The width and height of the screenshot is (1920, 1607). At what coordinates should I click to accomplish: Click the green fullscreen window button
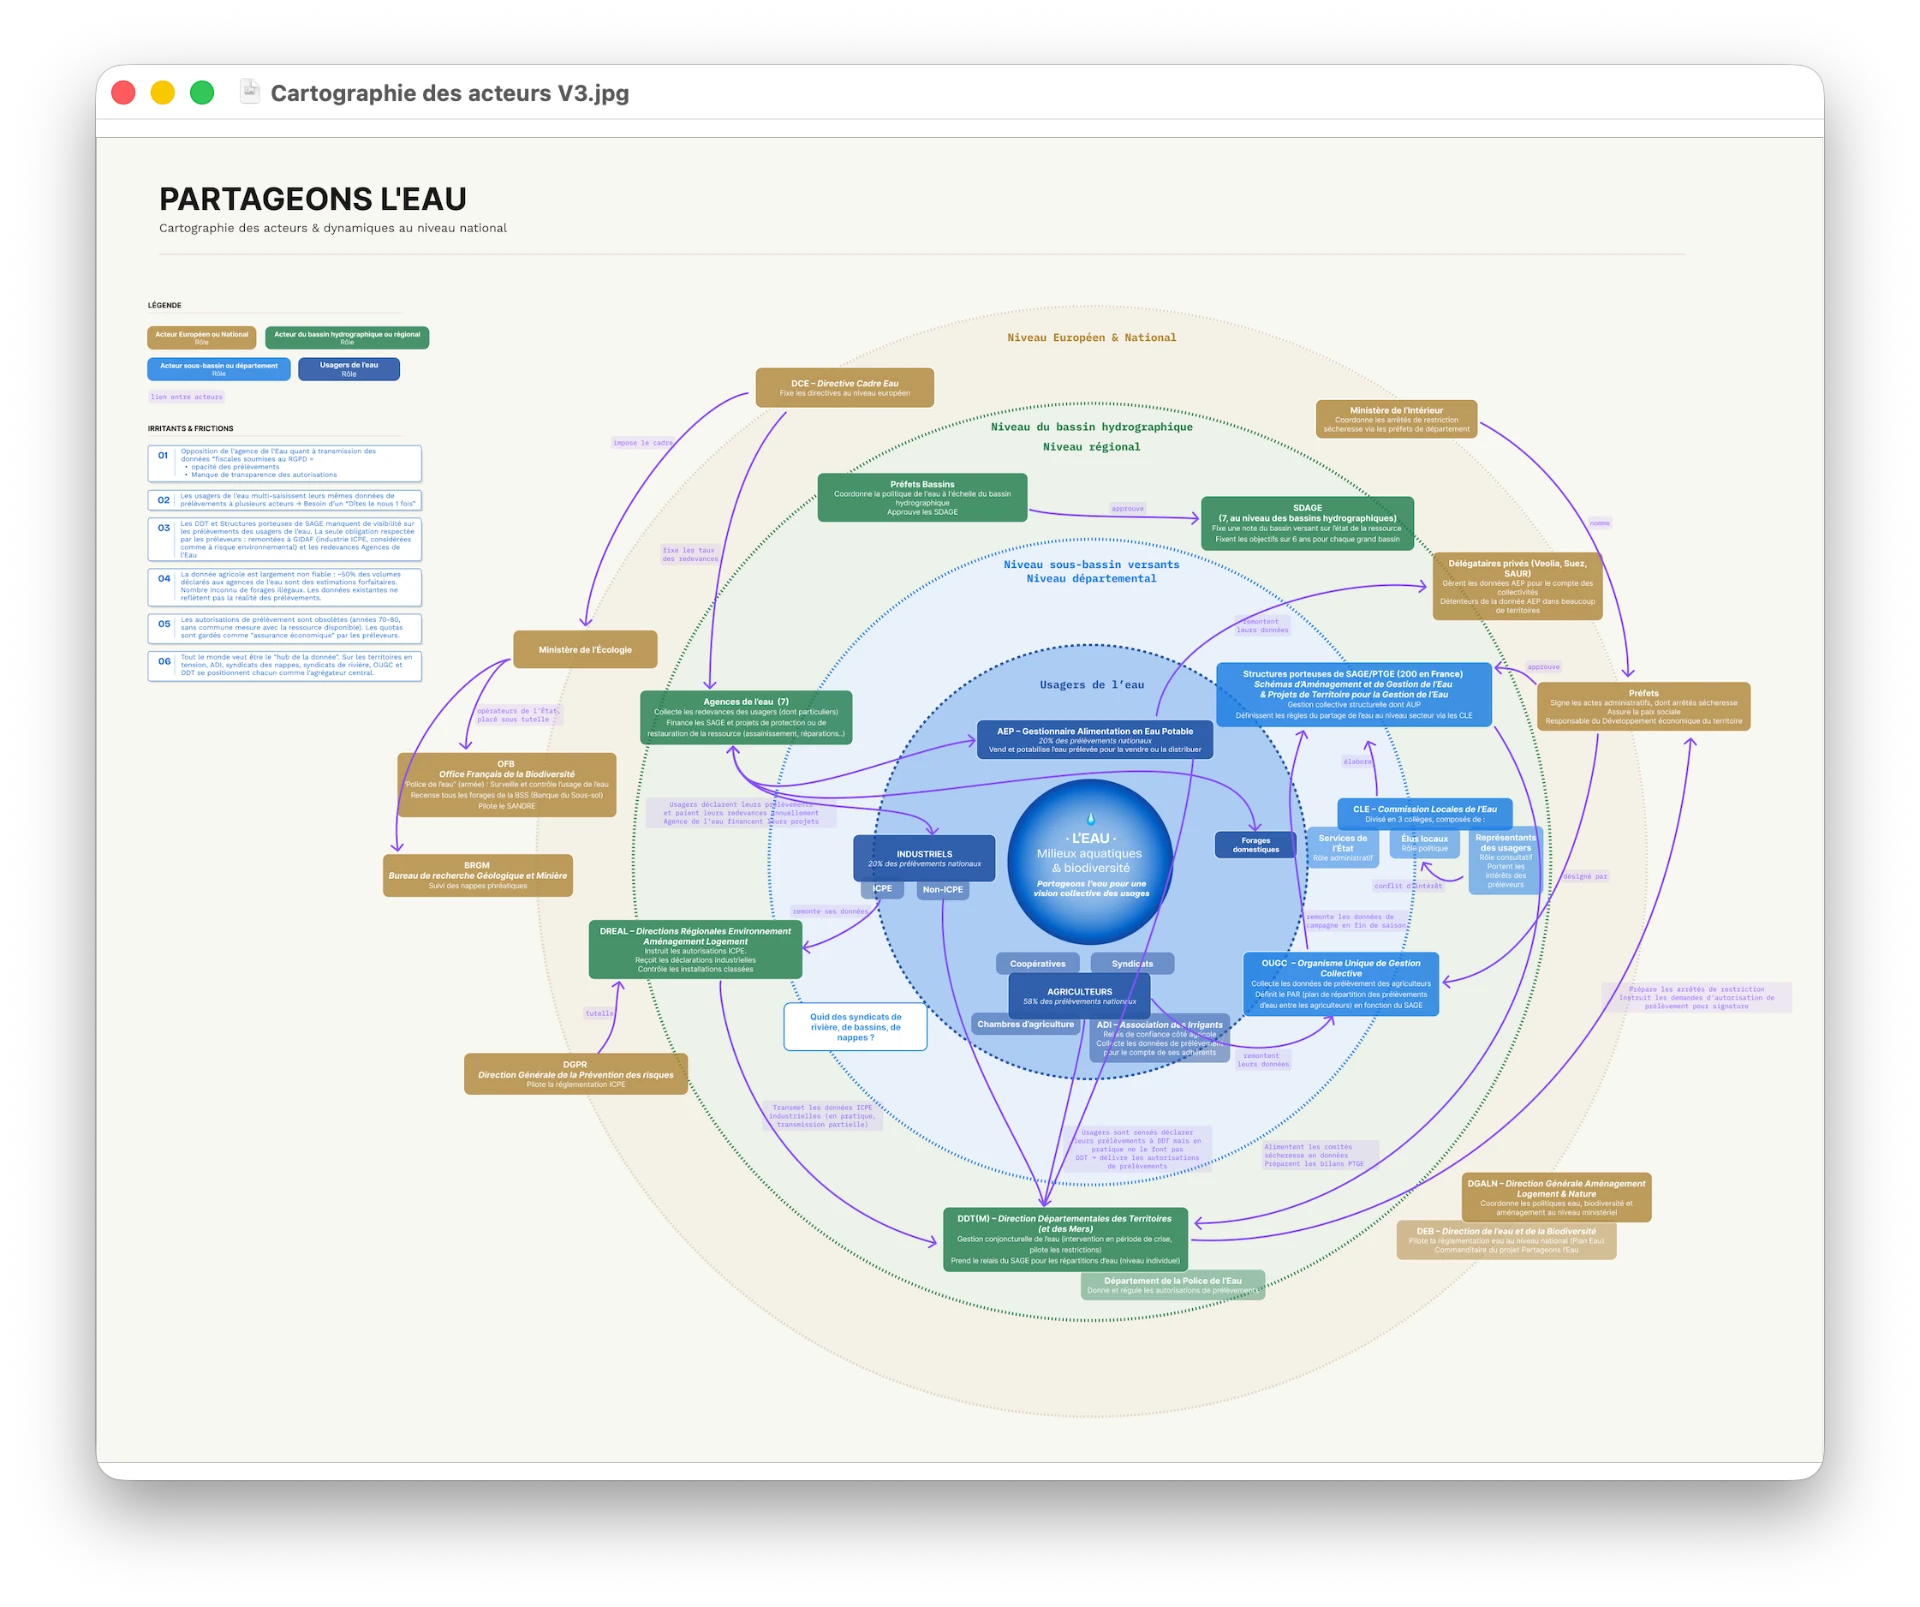pyautogui.click(x=202, y=93)
